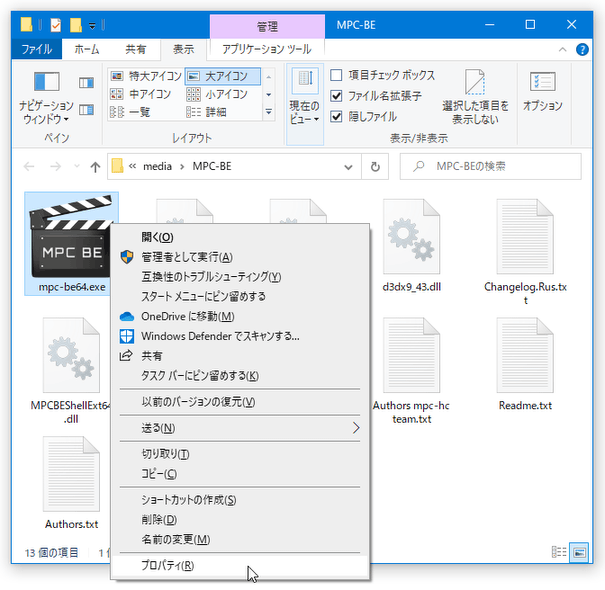The width and height of the screenshot is (605, 590).
Task: Select Authors.txt file
Action: tap(71, 483)
